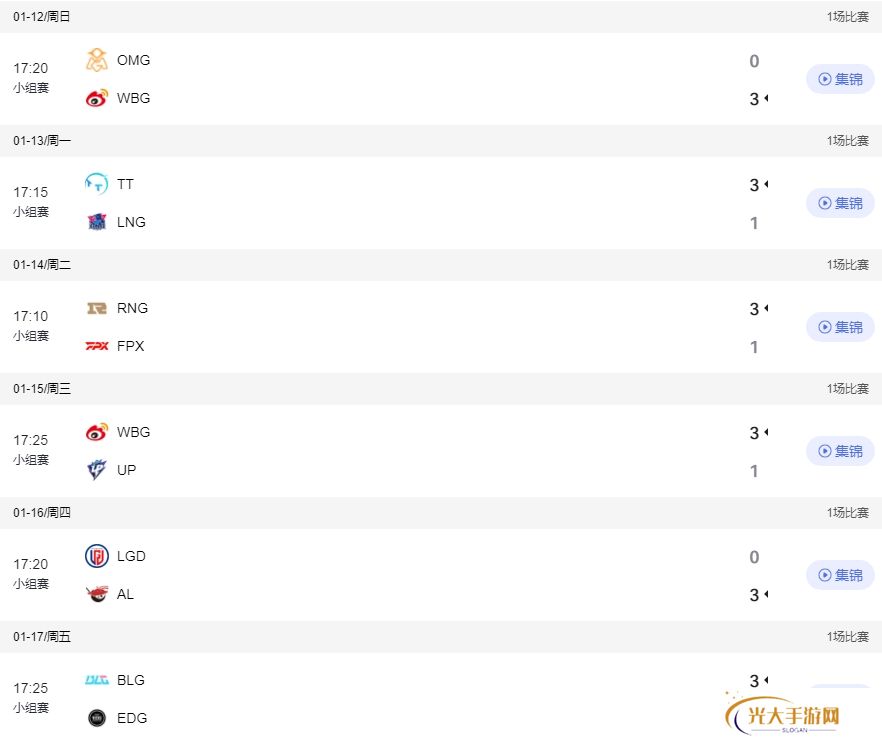This screenshot has width=882, height=738.
Task: Select the 01-15 Wednesday date header
Action: [x=42, y=389]
